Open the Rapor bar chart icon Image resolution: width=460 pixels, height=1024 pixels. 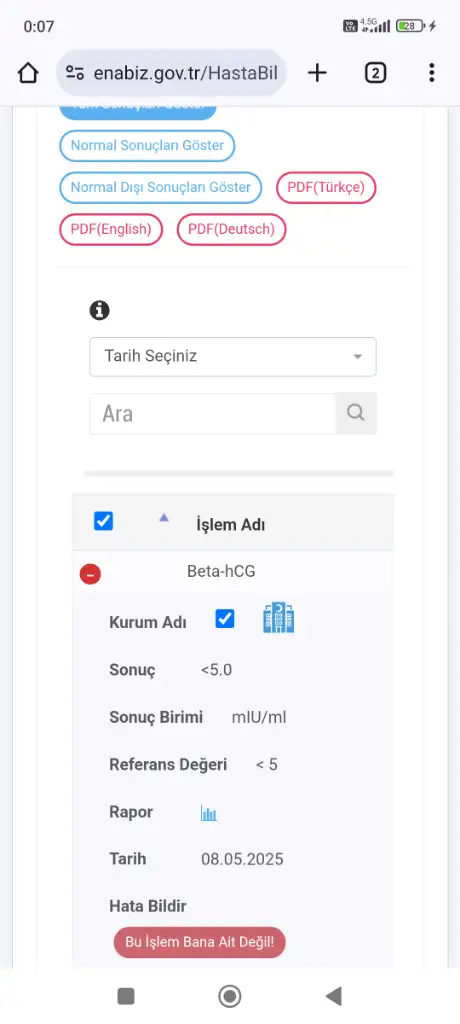209,813
